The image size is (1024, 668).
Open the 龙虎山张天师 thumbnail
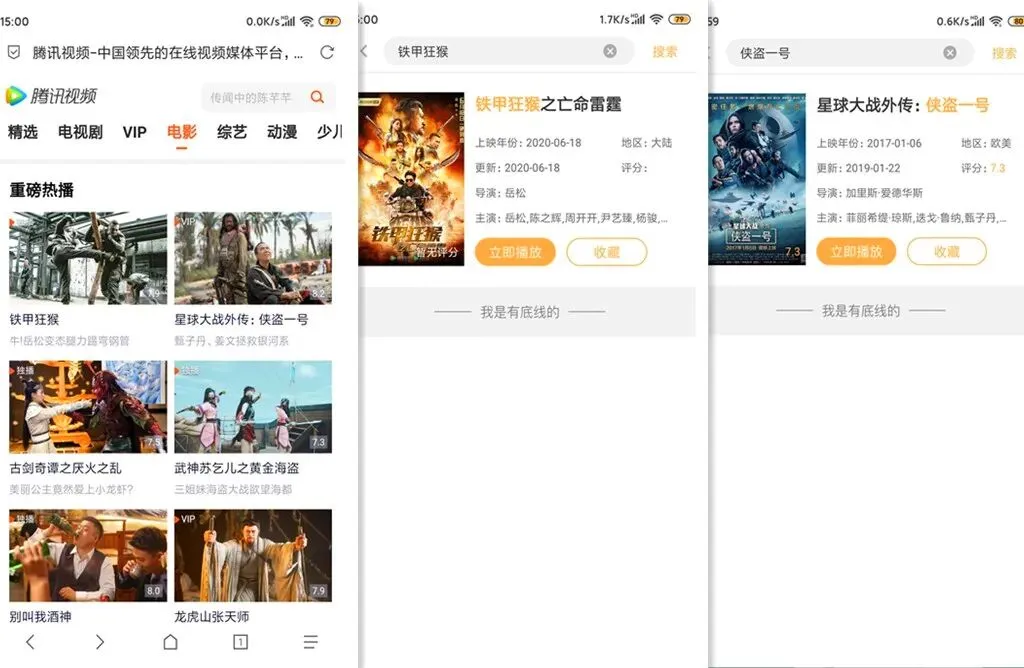click(x=253, y=556)
